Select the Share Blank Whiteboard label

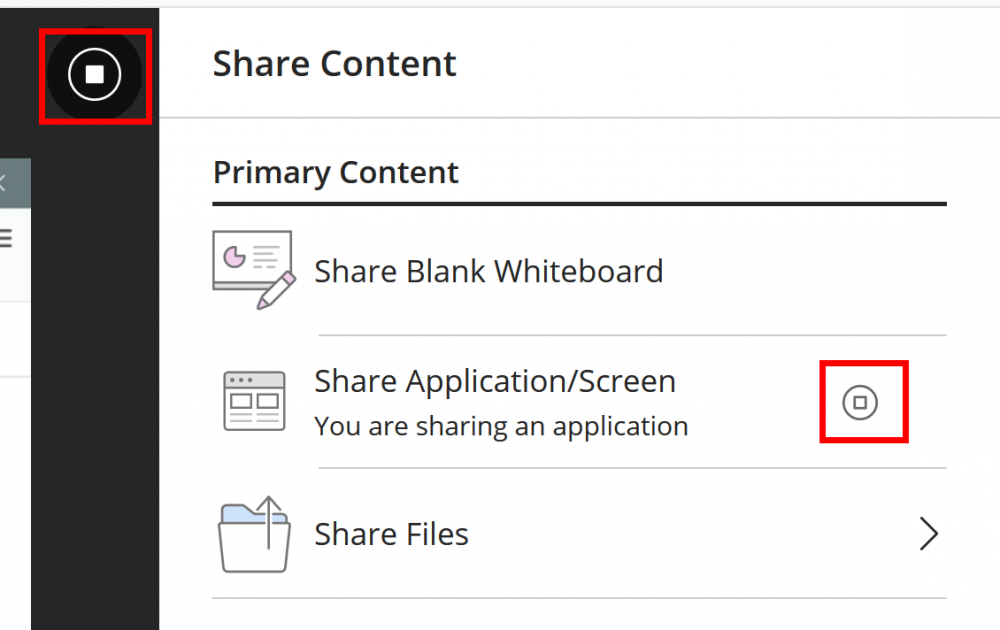coord(488,271)
